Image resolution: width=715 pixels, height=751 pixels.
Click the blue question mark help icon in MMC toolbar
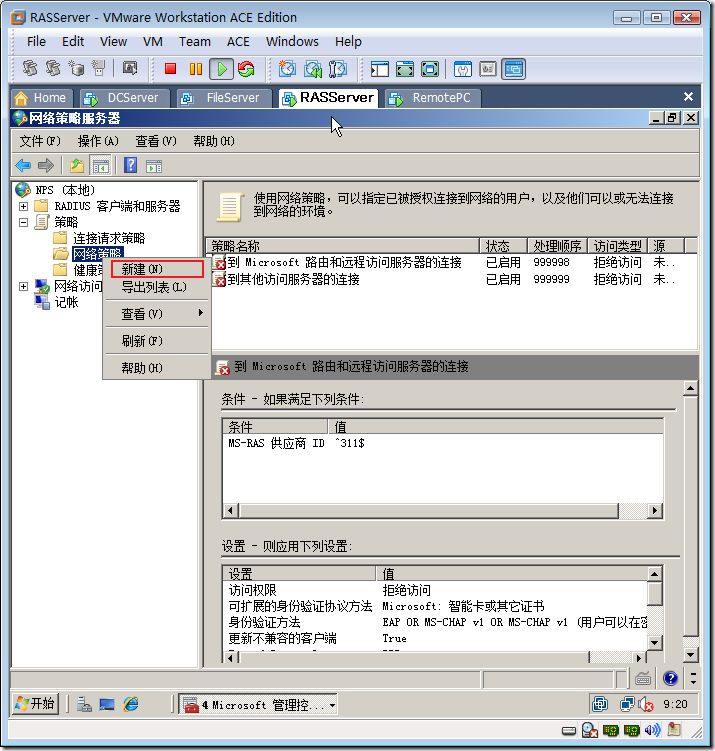coord(130,165)
